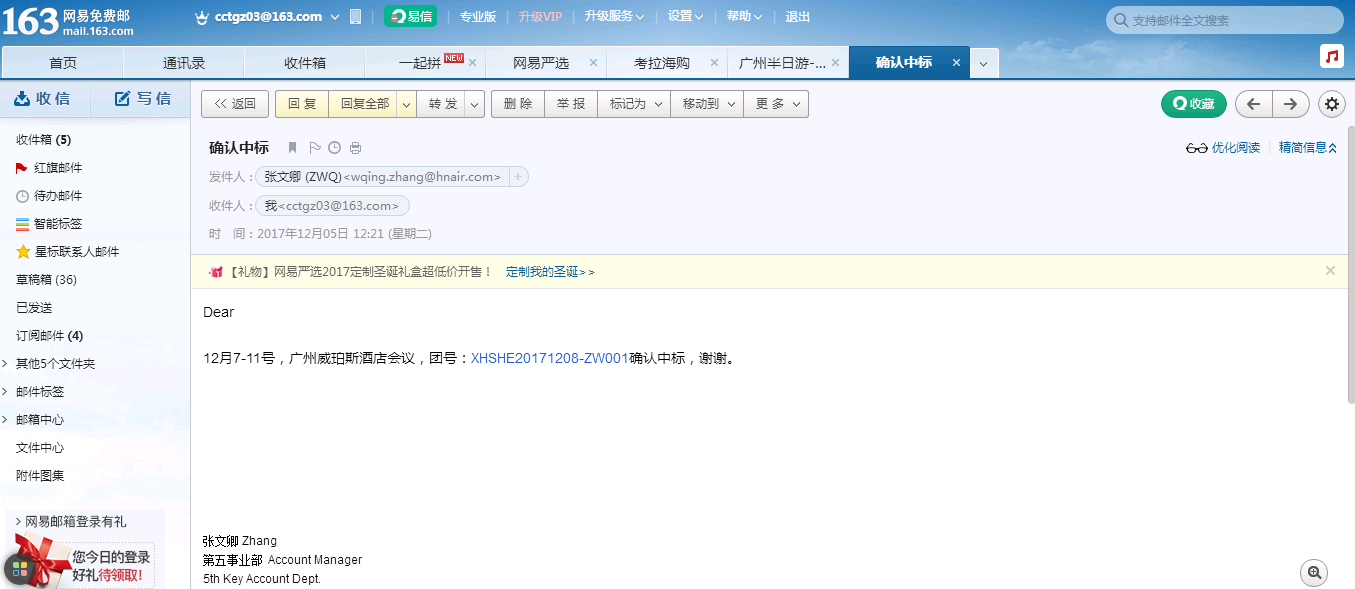Open the settings gear icon
This screenshot has height=589, width=1355.
(1331, 104)
